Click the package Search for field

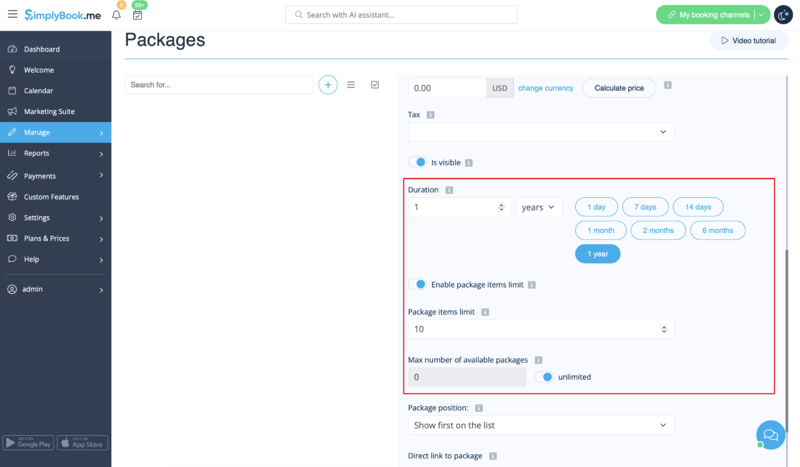218,85
